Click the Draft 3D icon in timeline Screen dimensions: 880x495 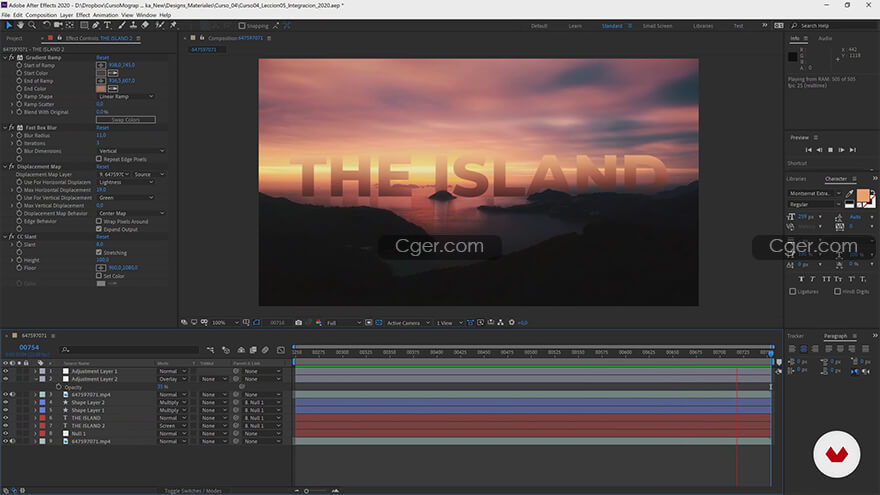(x=226, y=350)
